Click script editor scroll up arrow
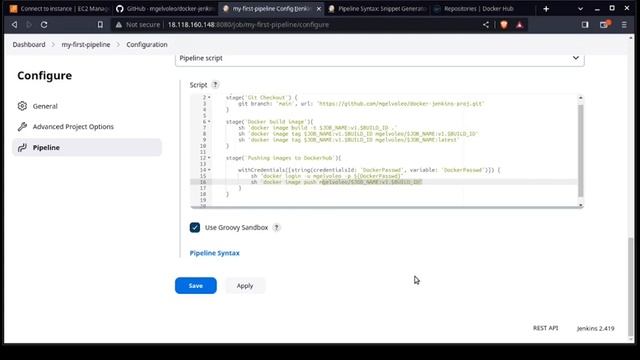Viewport: 640px width, 360px height. (580, 98)
